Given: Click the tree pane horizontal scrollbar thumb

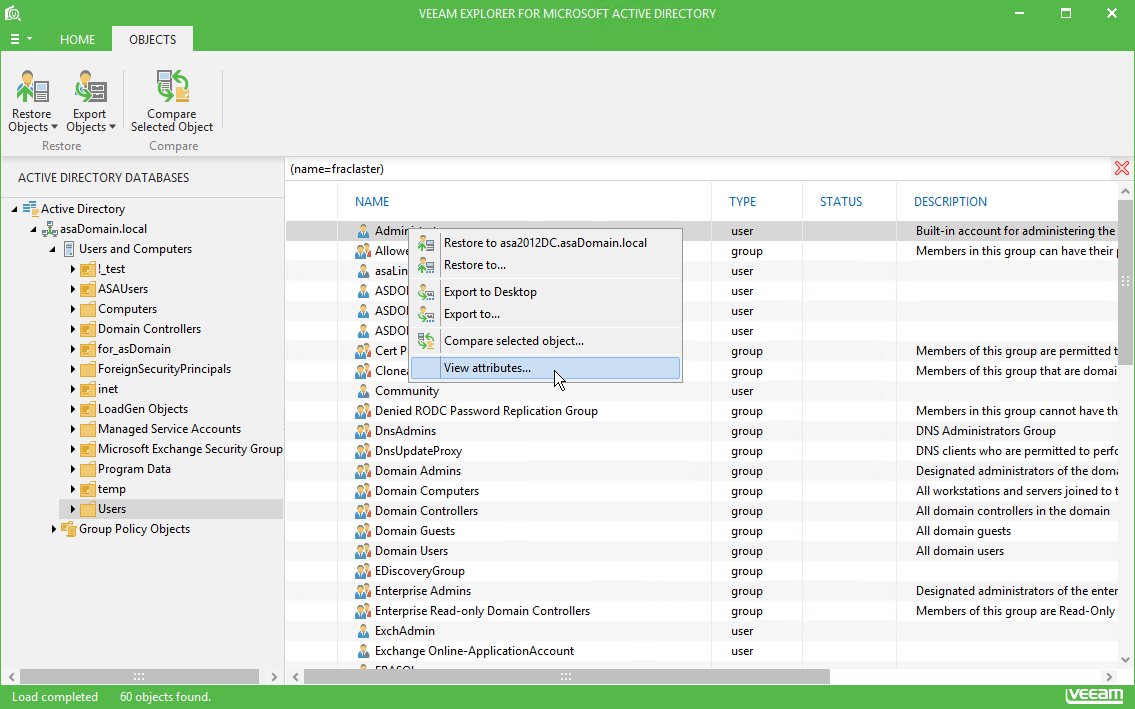Looking at the screenshot, I should coord(139,676).
